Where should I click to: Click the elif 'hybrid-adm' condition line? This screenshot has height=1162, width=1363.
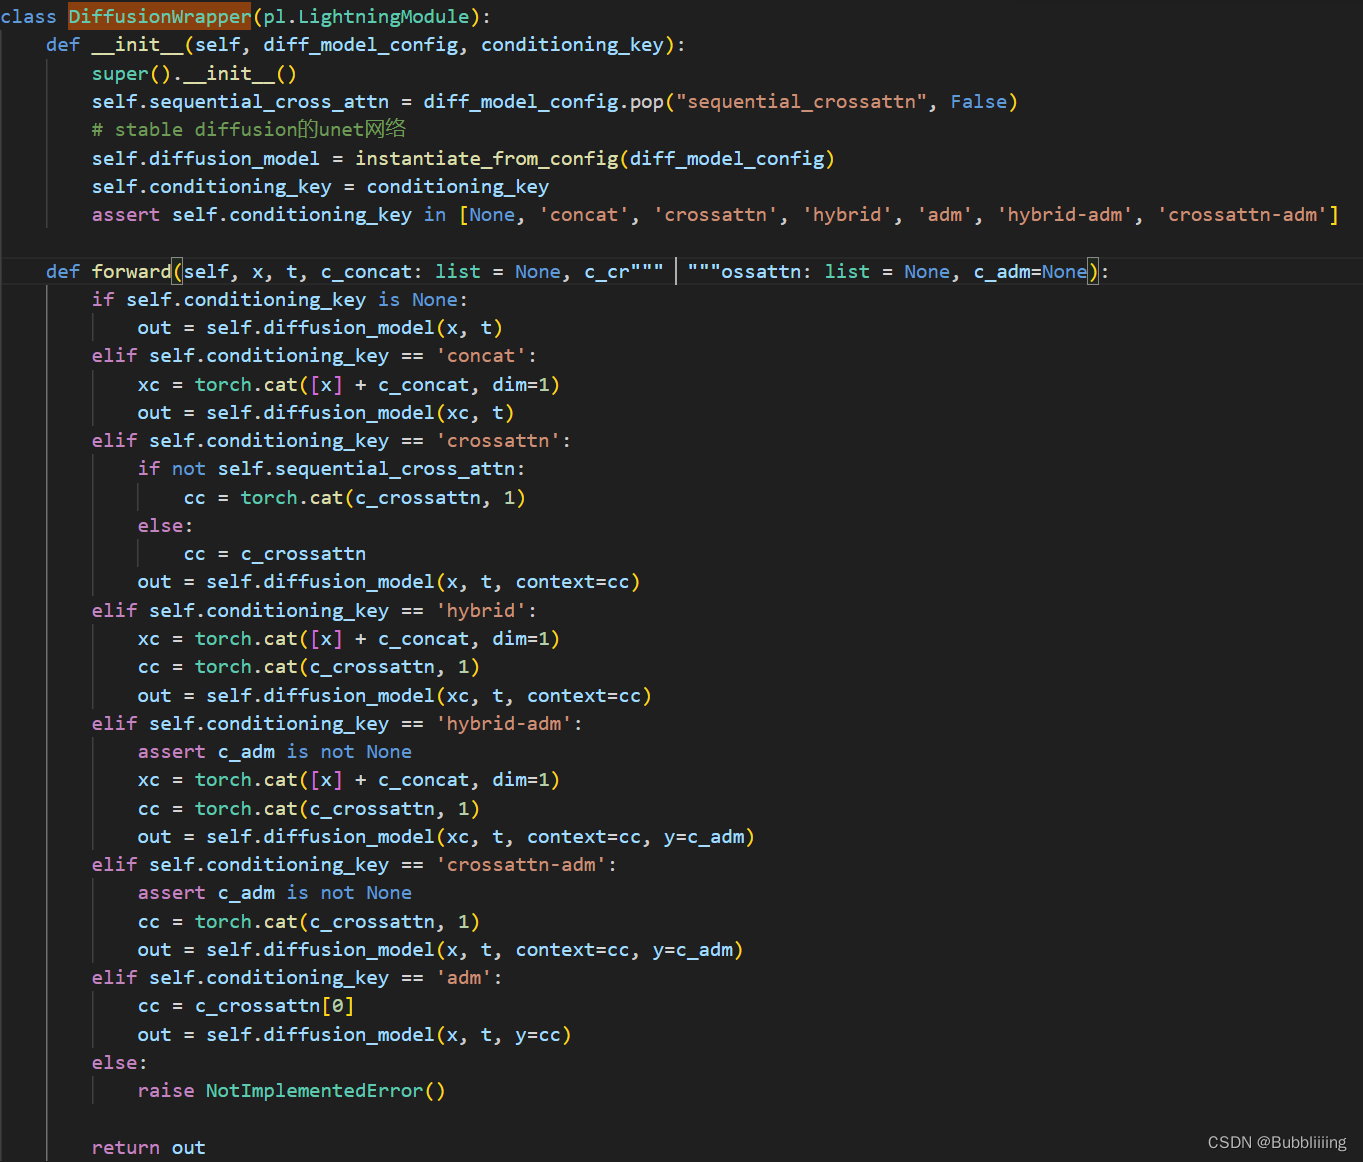pos(338,724)
